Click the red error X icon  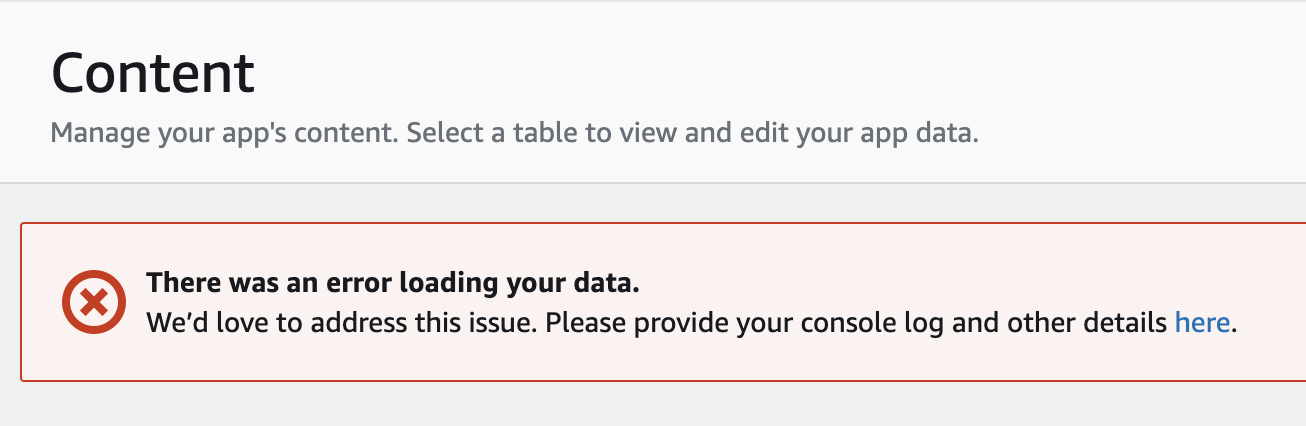click(94, 302)
